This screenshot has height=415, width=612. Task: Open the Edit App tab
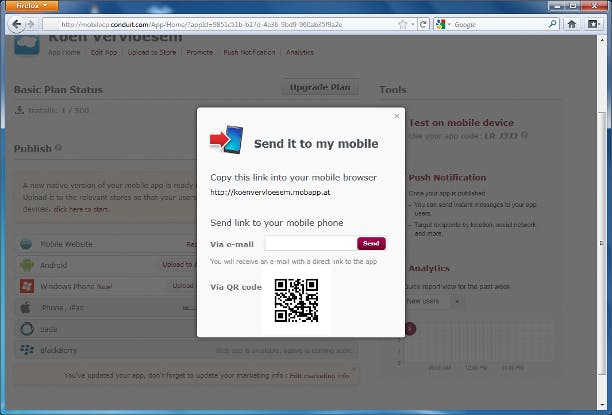(x=104, y=52)
